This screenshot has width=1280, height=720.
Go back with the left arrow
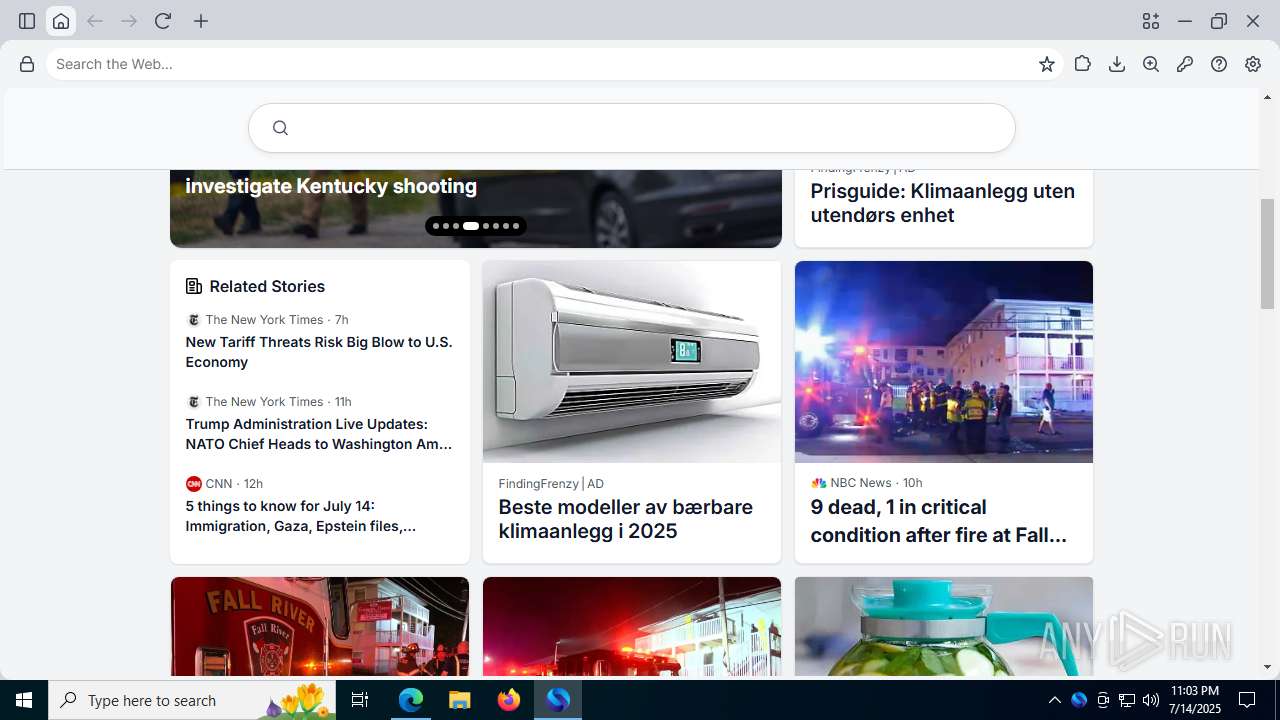coord(95,21)
